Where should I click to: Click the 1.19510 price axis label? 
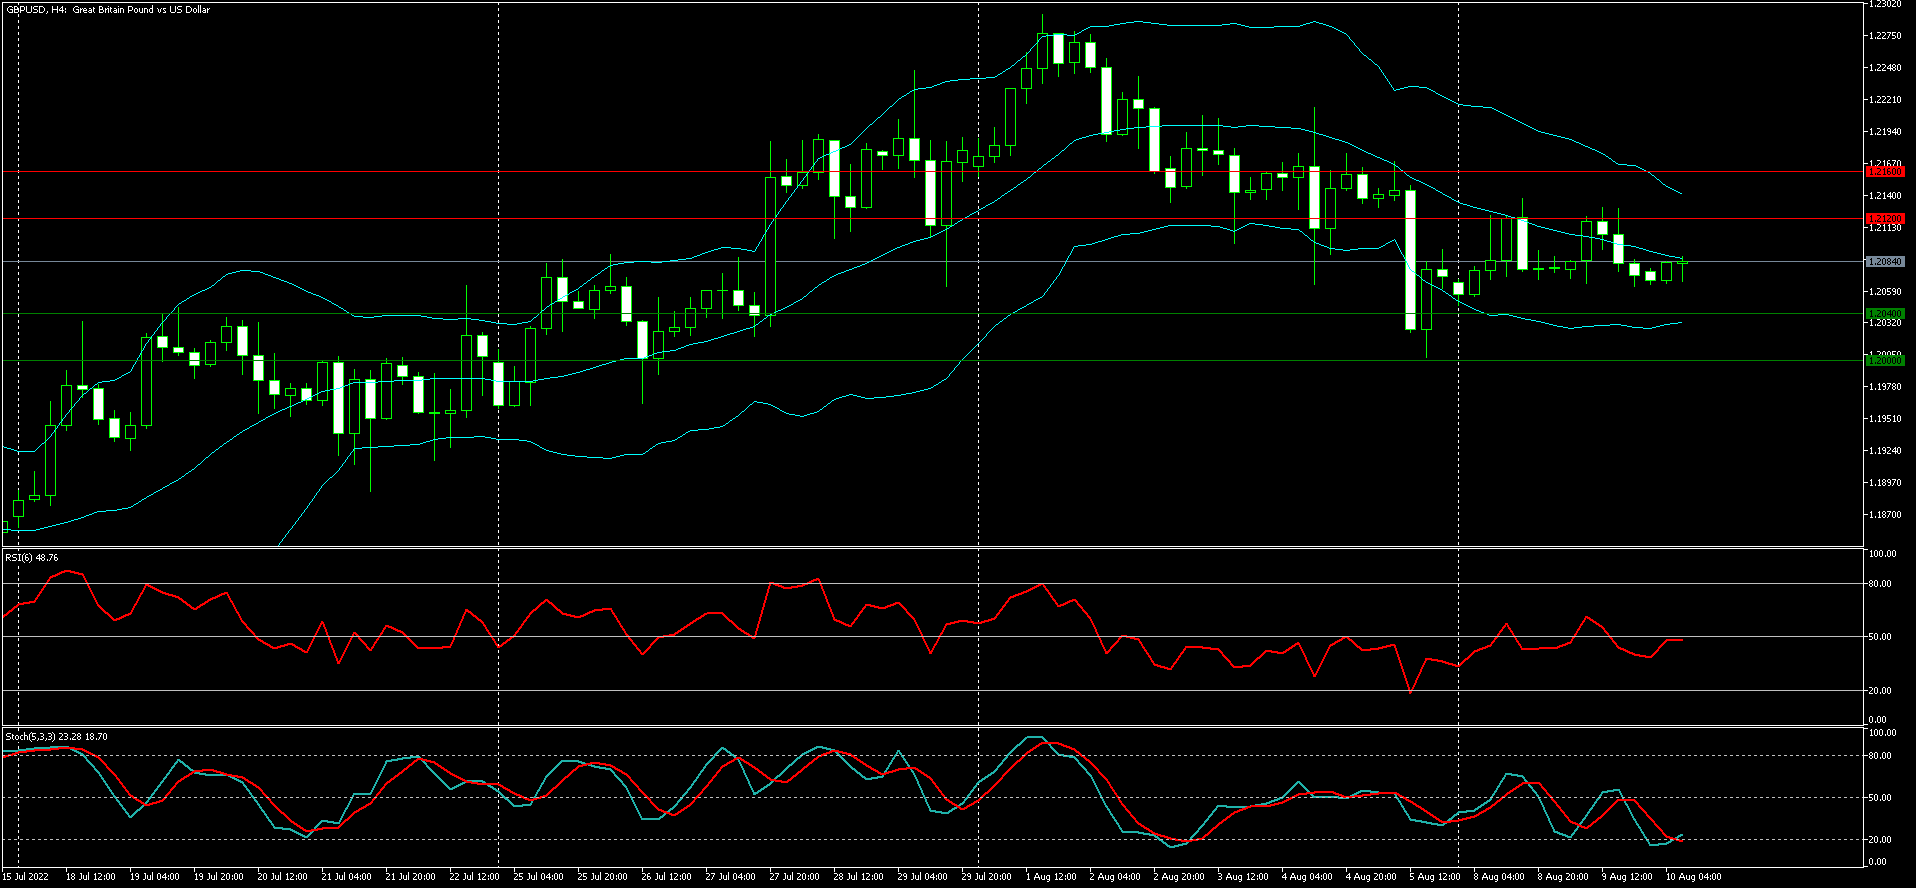tap(1885, 419)
